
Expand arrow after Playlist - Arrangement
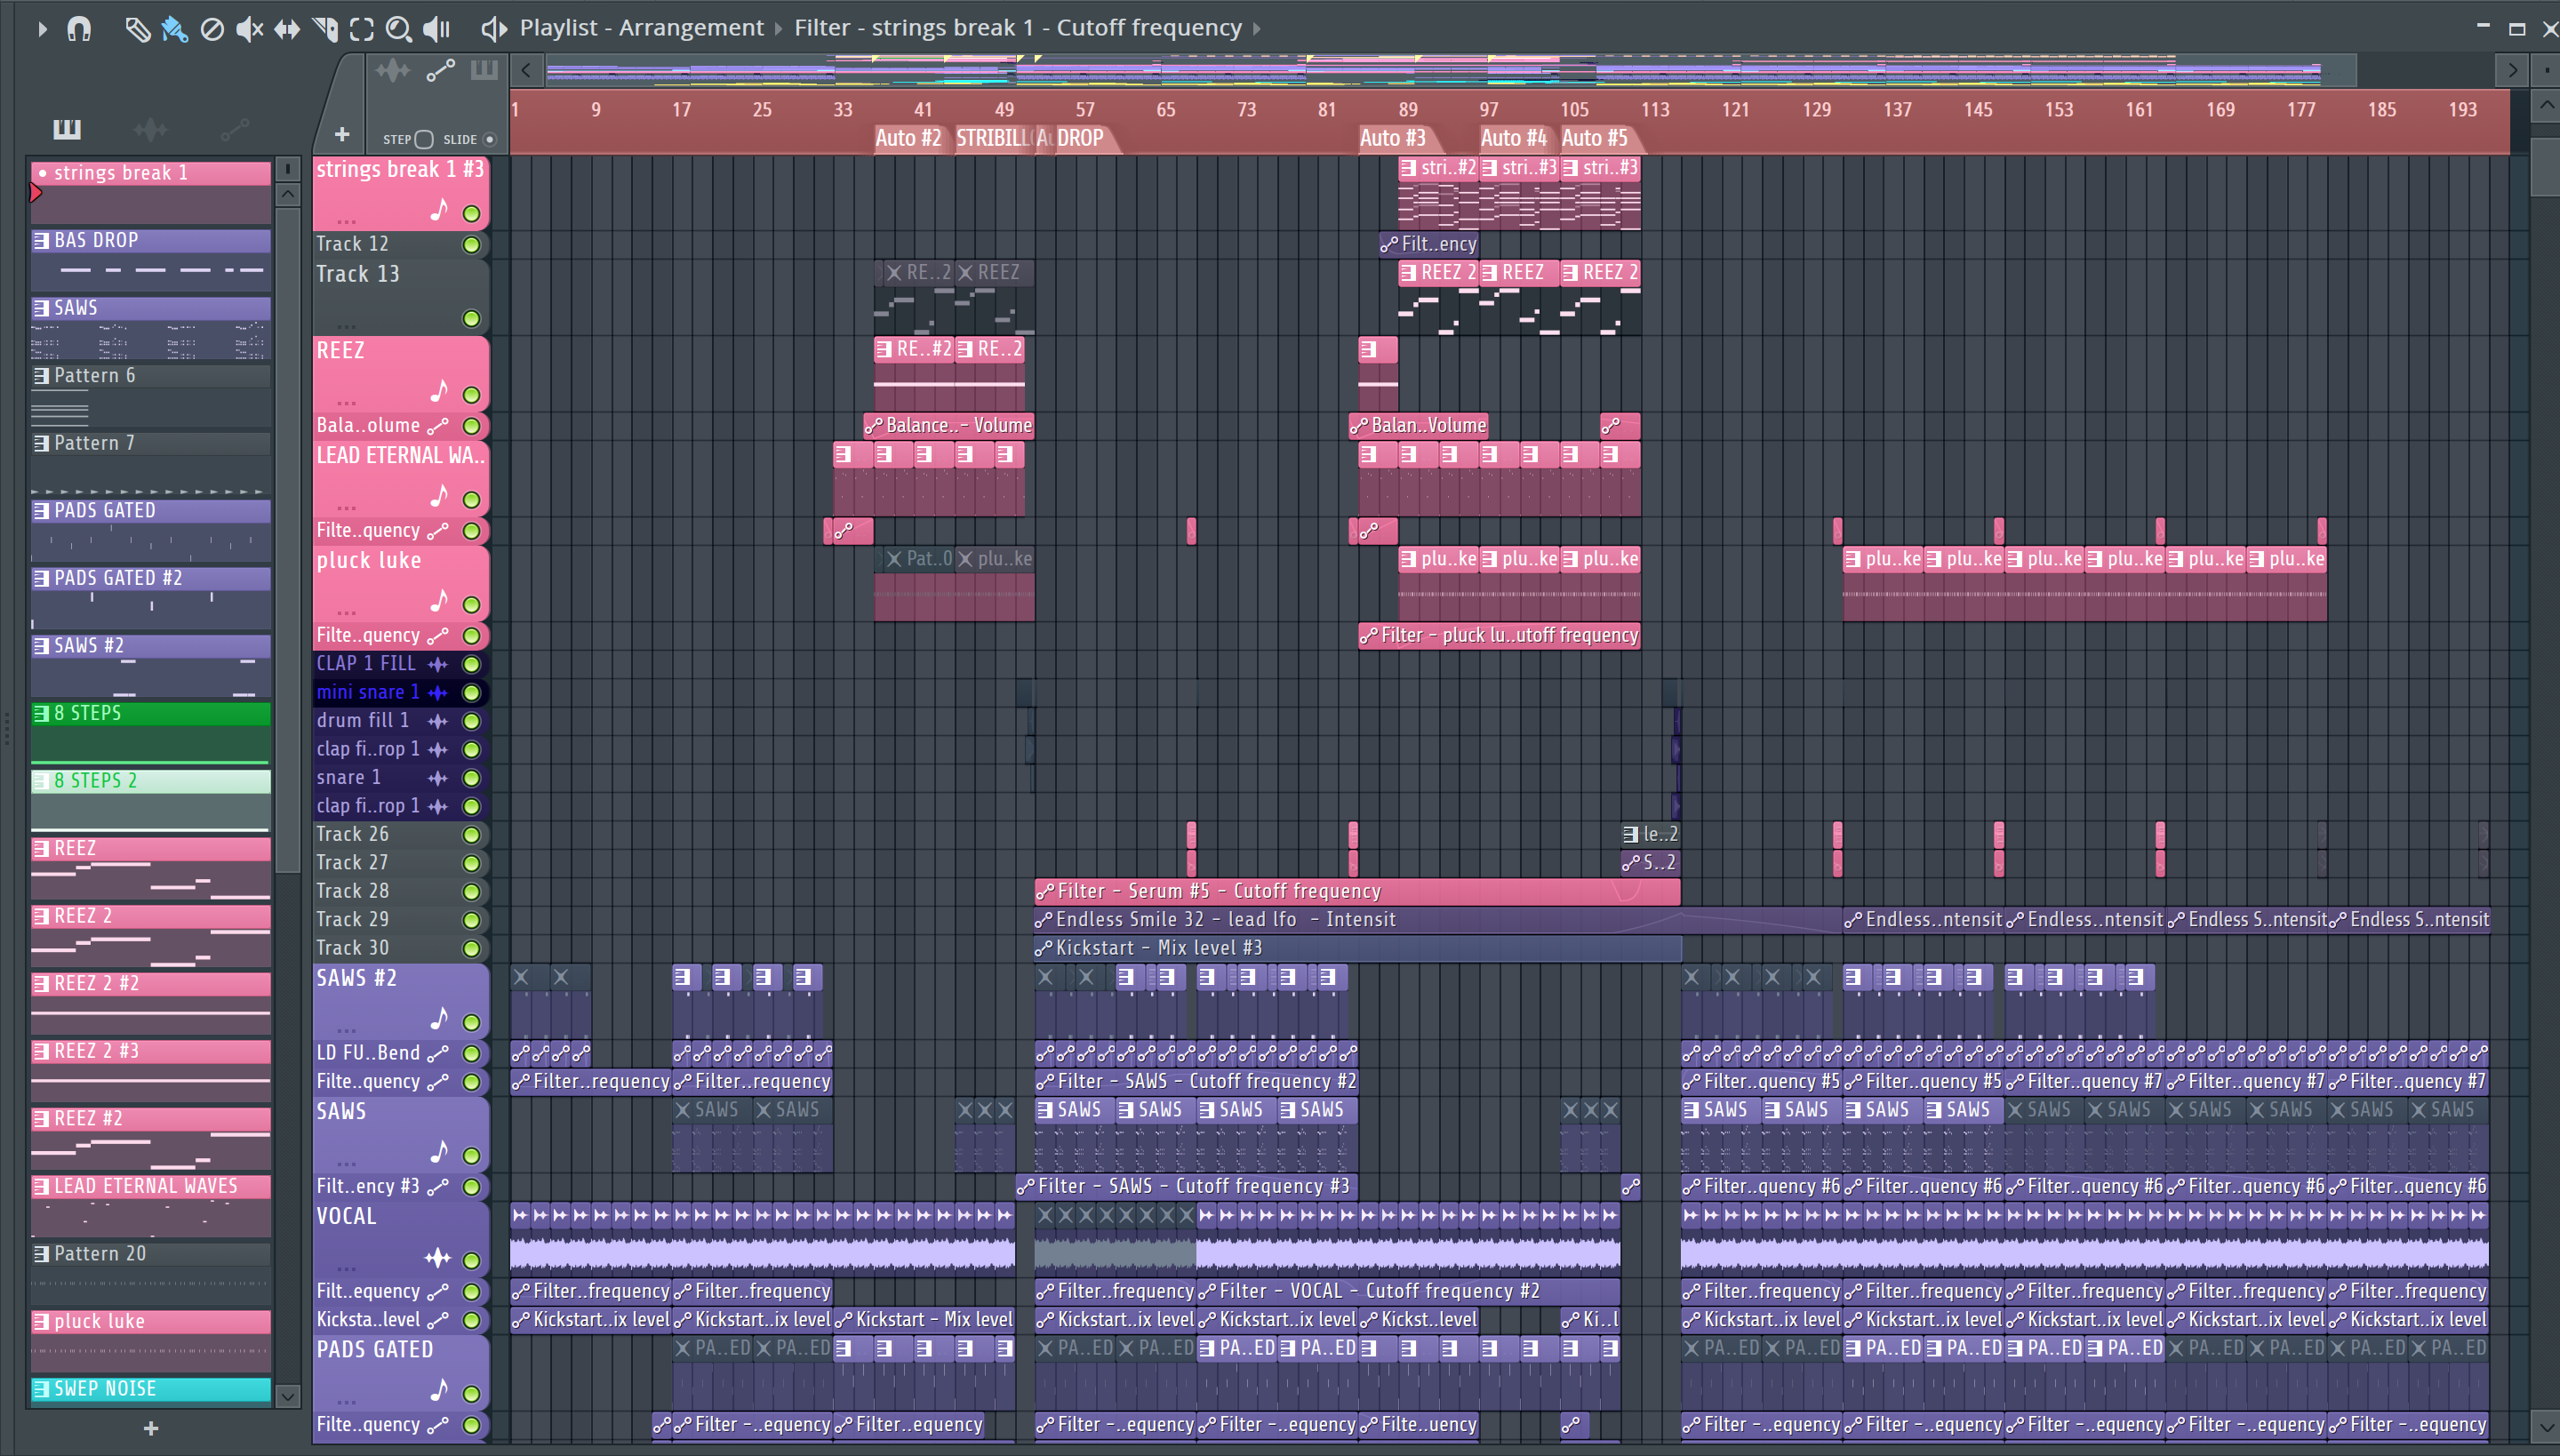point(778,29)
